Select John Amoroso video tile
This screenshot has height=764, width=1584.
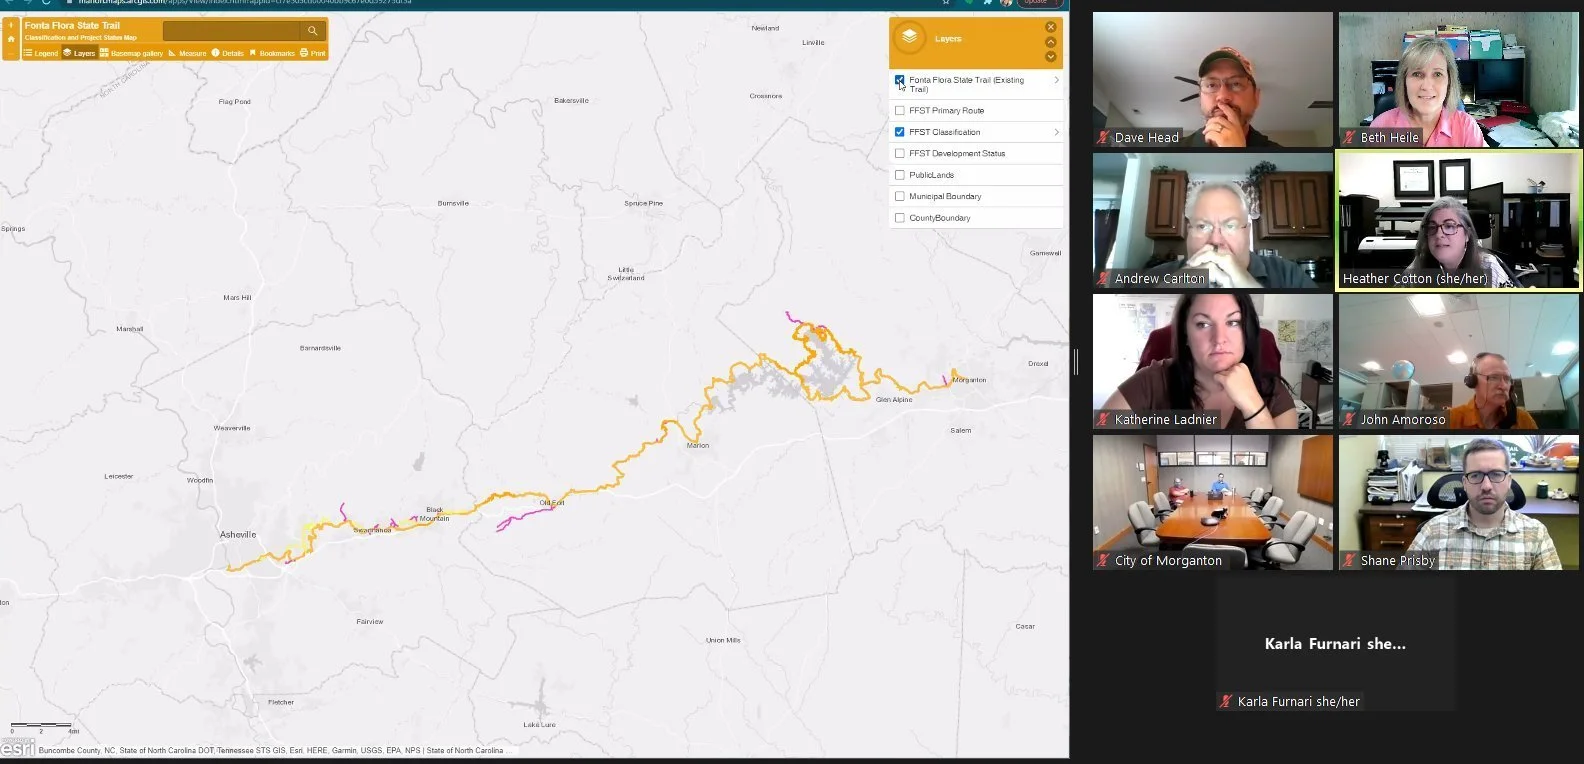click(x=1459, y=362)
